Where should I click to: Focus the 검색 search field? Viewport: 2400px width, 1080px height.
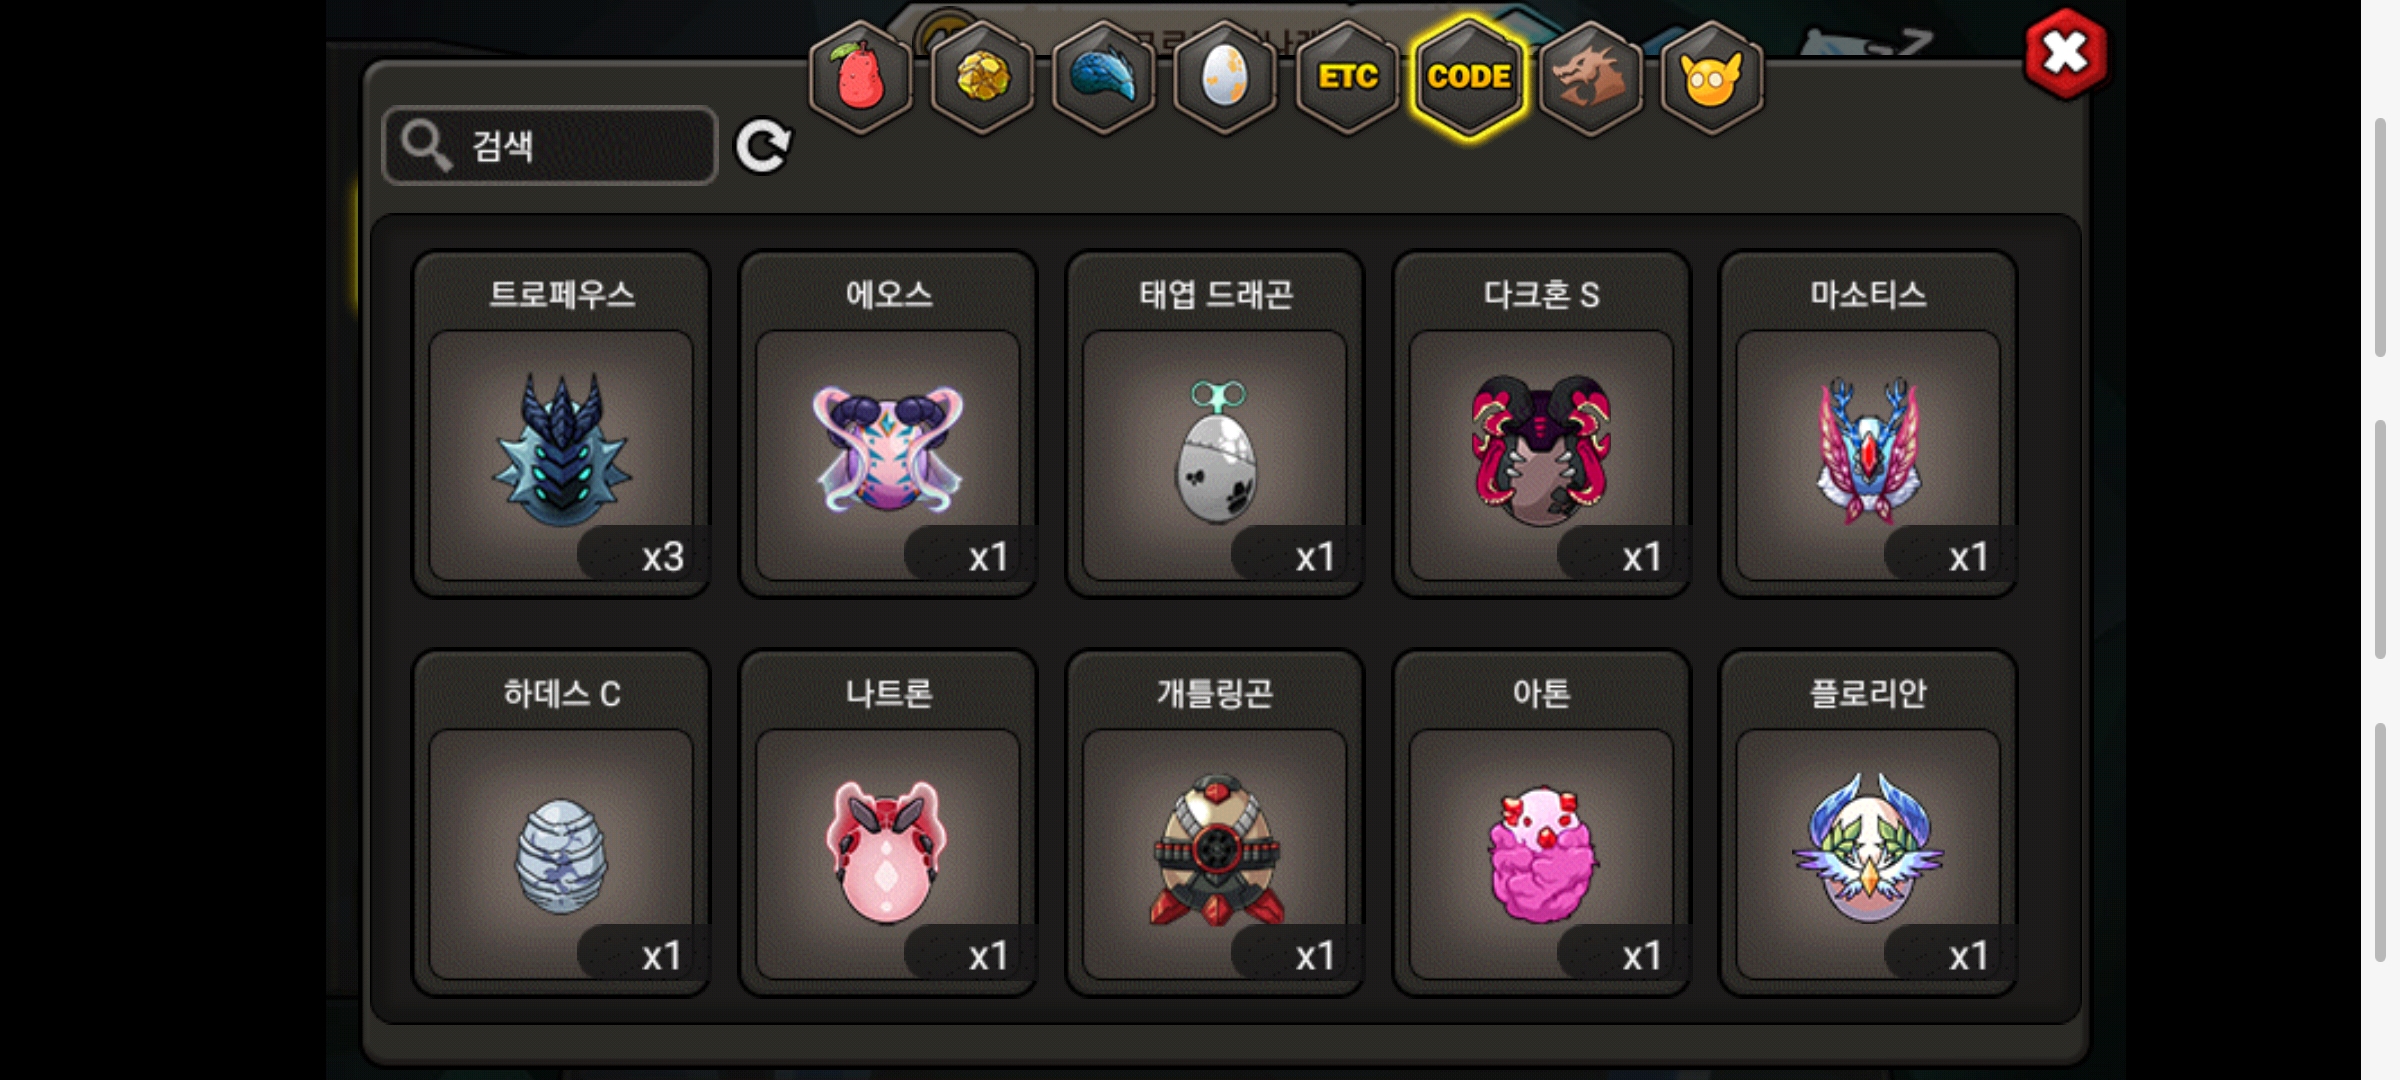(x=550, y=146)
